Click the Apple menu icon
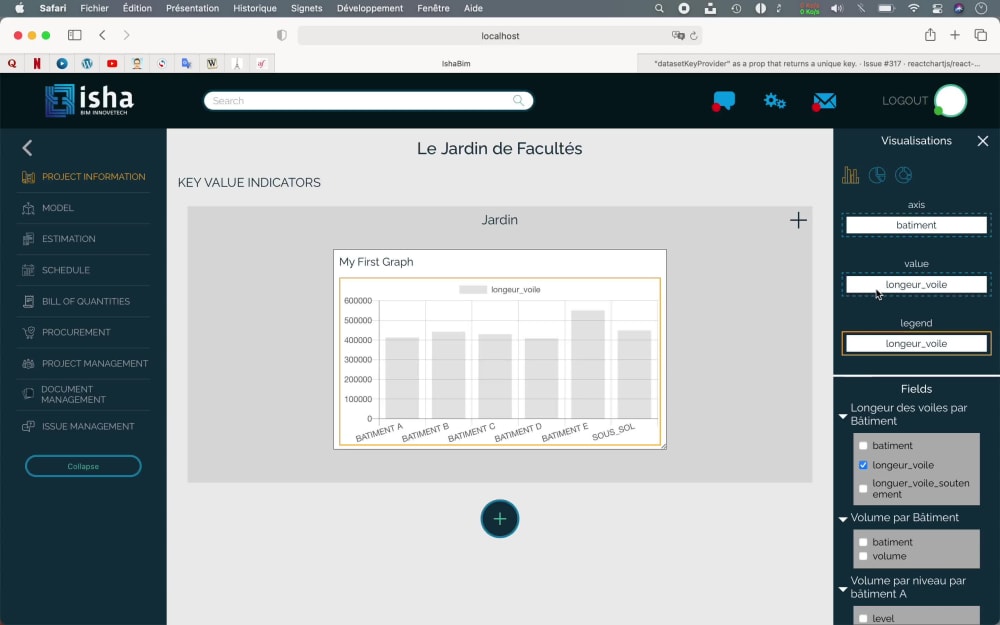This screenshot has height=625, width=1000. point(19,8)
